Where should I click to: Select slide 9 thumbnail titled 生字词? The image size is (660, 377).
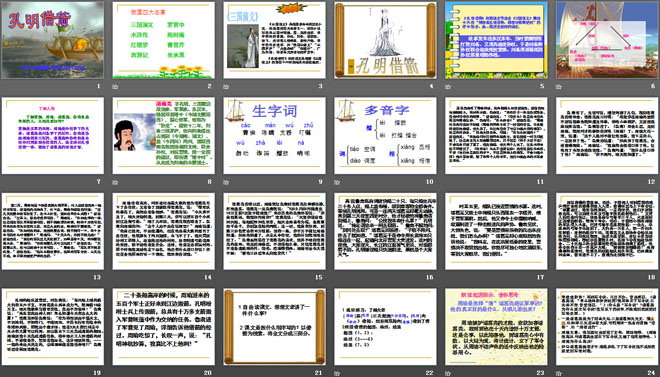coord(274,135)
